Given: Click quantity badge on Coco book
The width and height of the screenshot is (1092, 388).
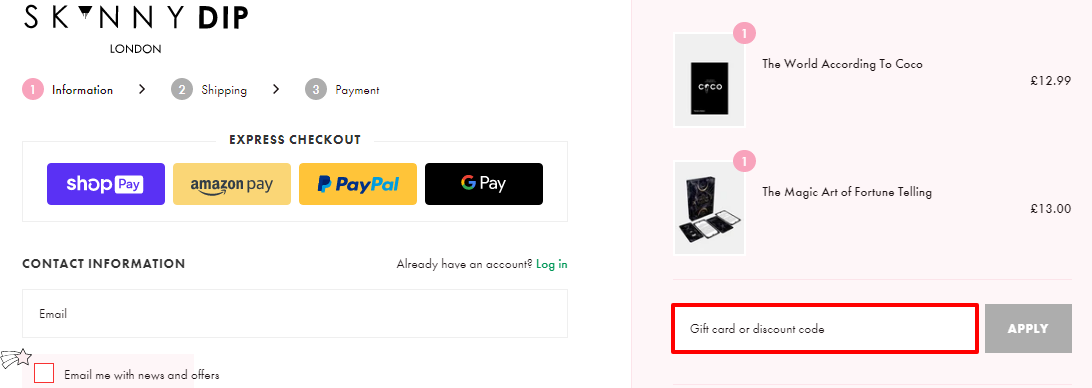Looking at the screenshot, I should 744,33.
